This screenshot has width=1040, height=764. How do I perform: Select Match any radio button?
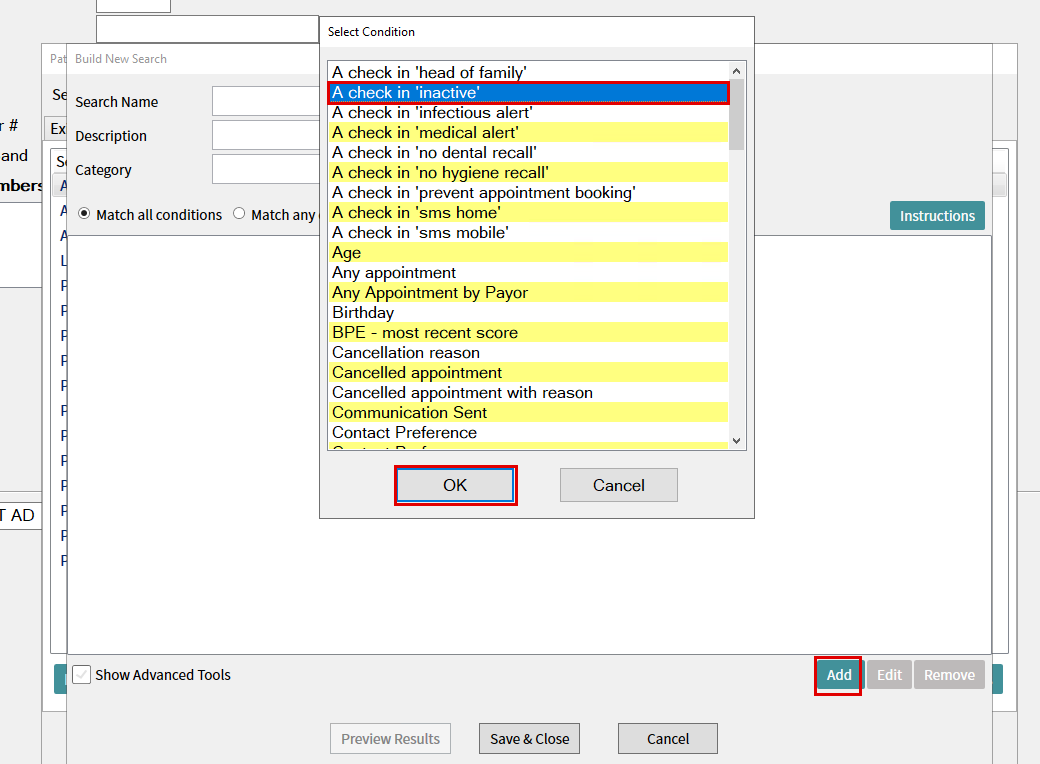coord(239,214)
